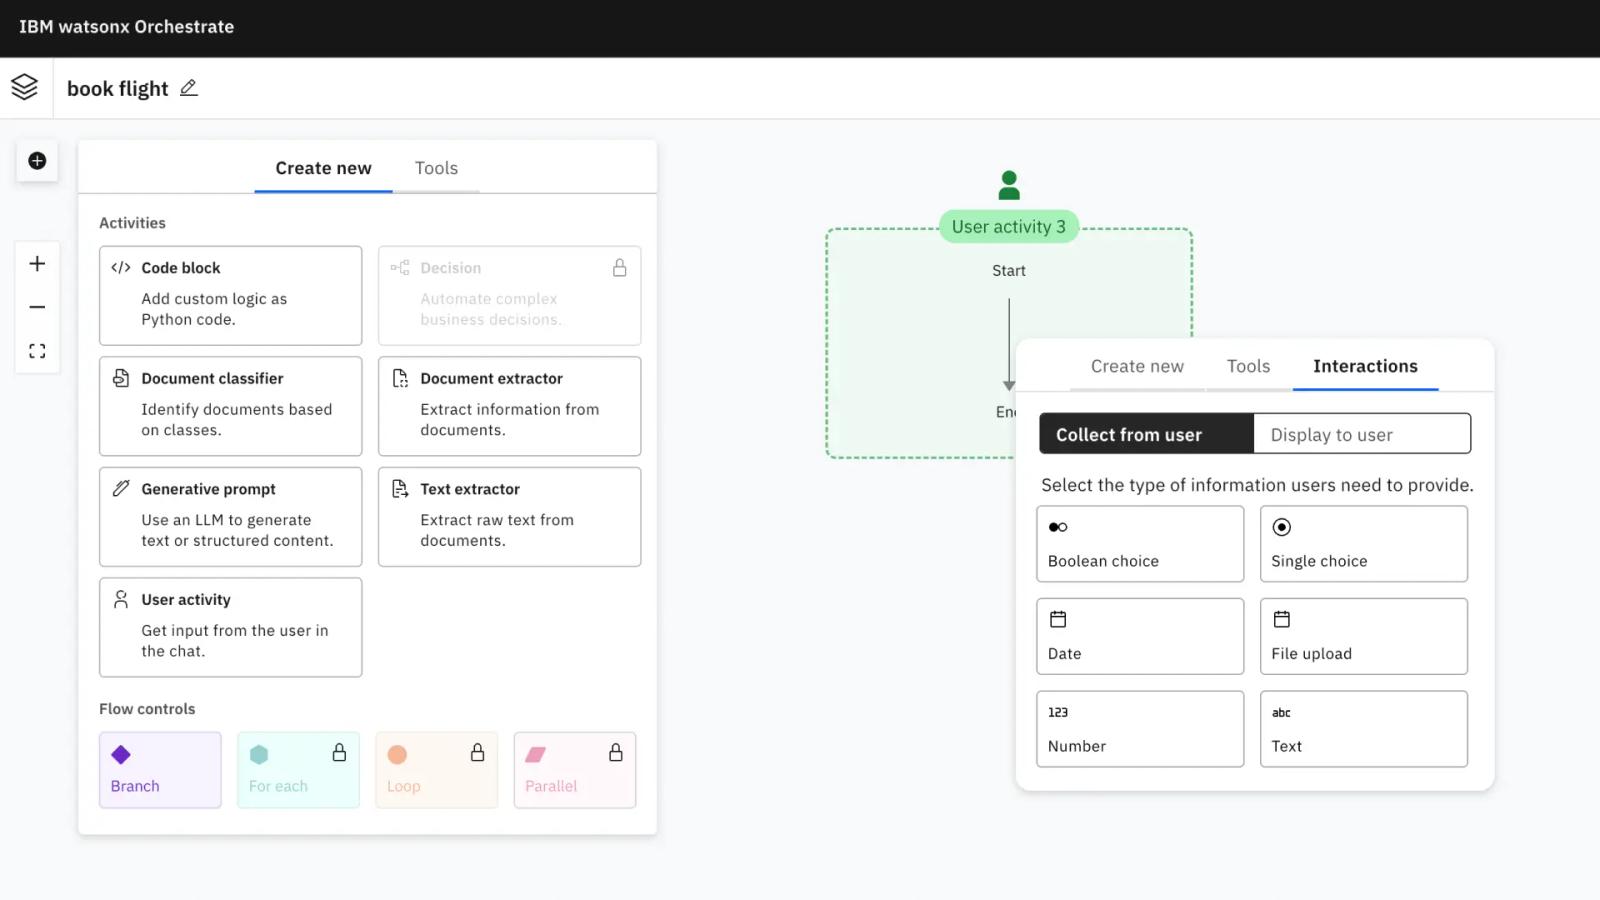Click the File upload icon
Viewport: 1600px width, 900px height.
click(1282, 619)
